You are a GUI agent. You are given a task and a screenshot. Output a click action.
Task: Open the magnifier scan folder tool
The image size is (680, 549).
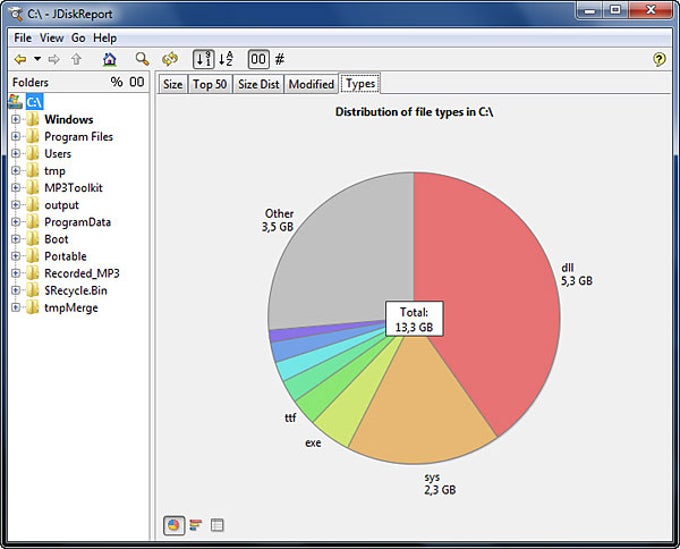[x=142, y=59]
